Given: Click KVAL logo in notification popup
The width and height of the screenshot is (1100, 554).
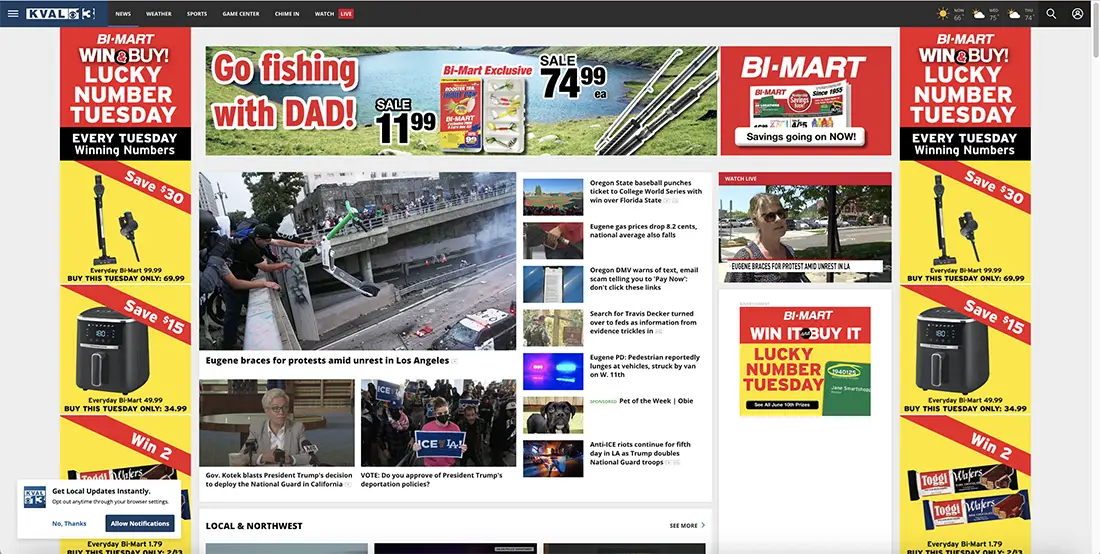Looking at the screenshot, I should pyautogui.click(x=35, y=497).
